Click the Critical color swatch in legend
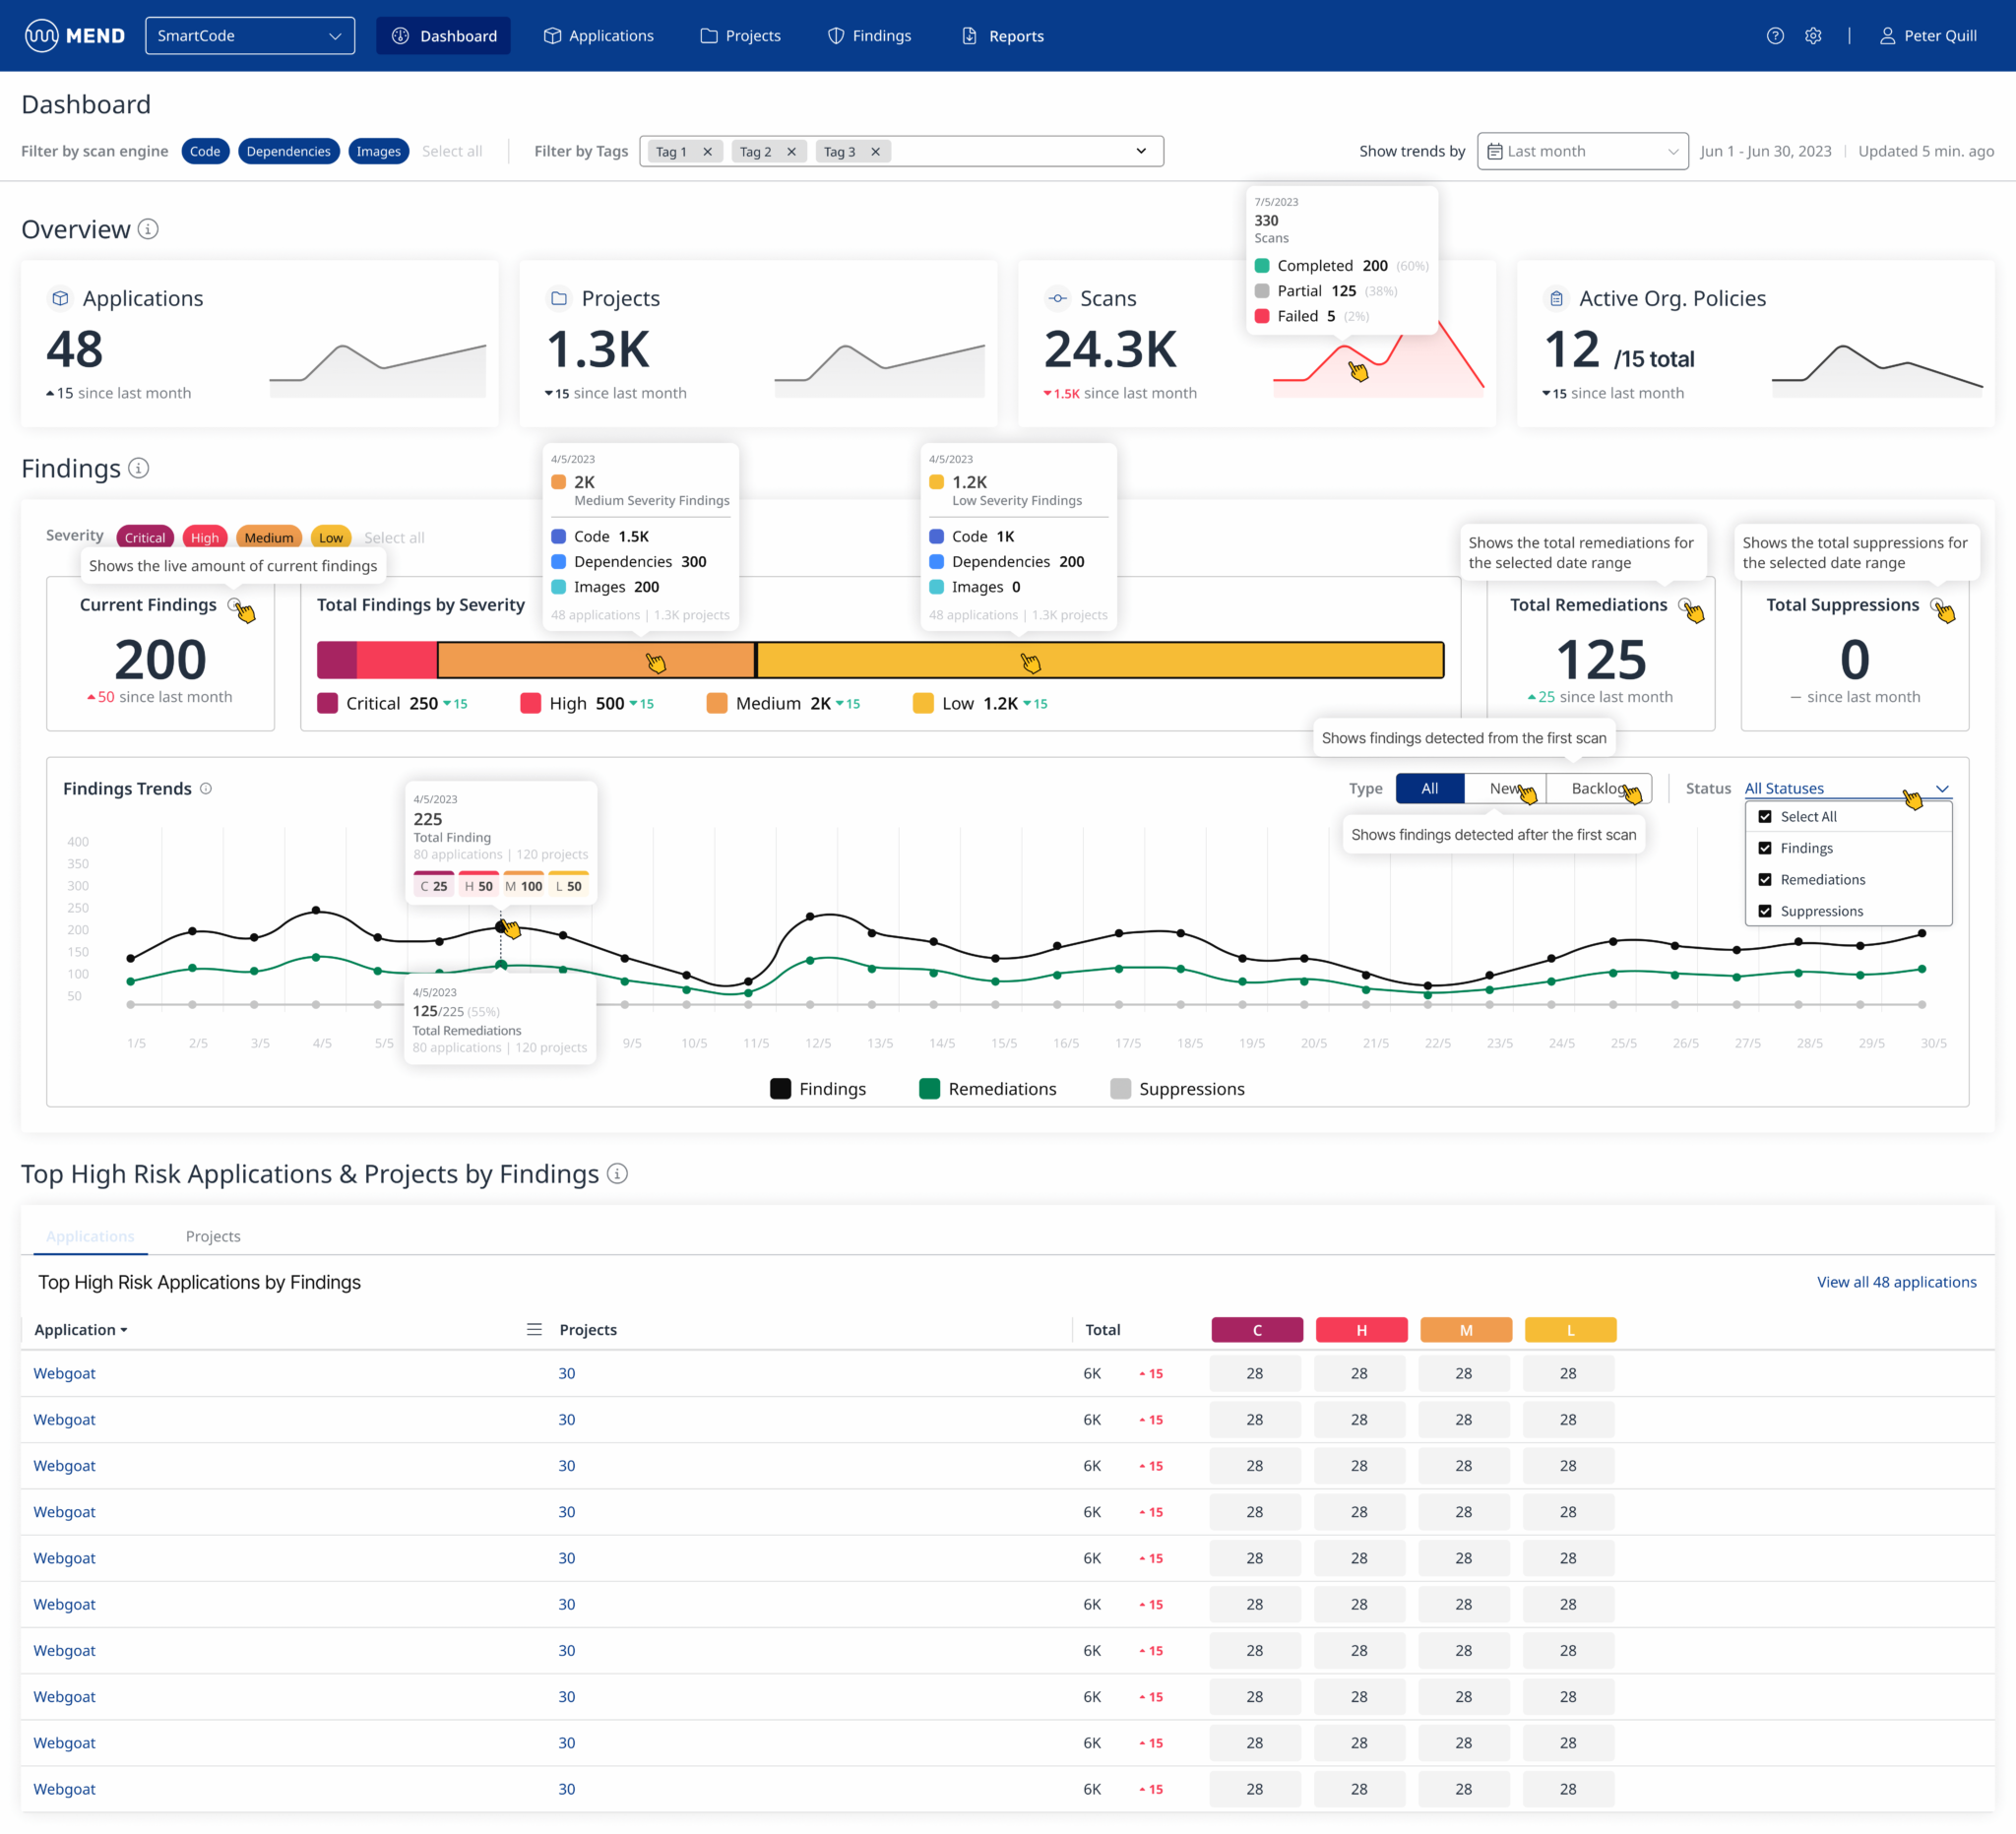Screen dimensions: 2016x1834 click(327, 703)
